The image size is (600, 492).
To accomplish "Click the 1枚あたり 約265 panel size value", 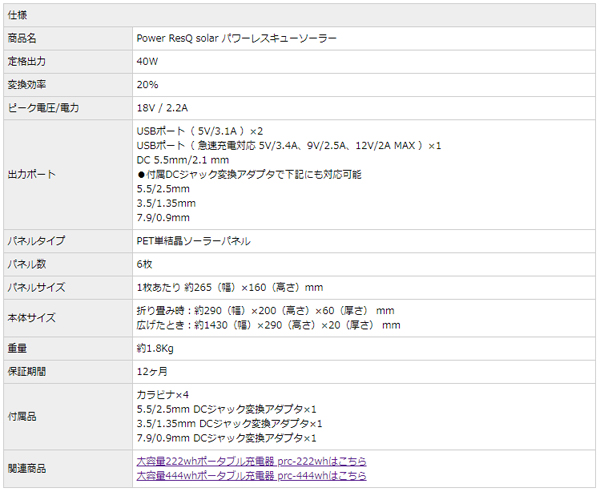I will click(x=230, y=287).
